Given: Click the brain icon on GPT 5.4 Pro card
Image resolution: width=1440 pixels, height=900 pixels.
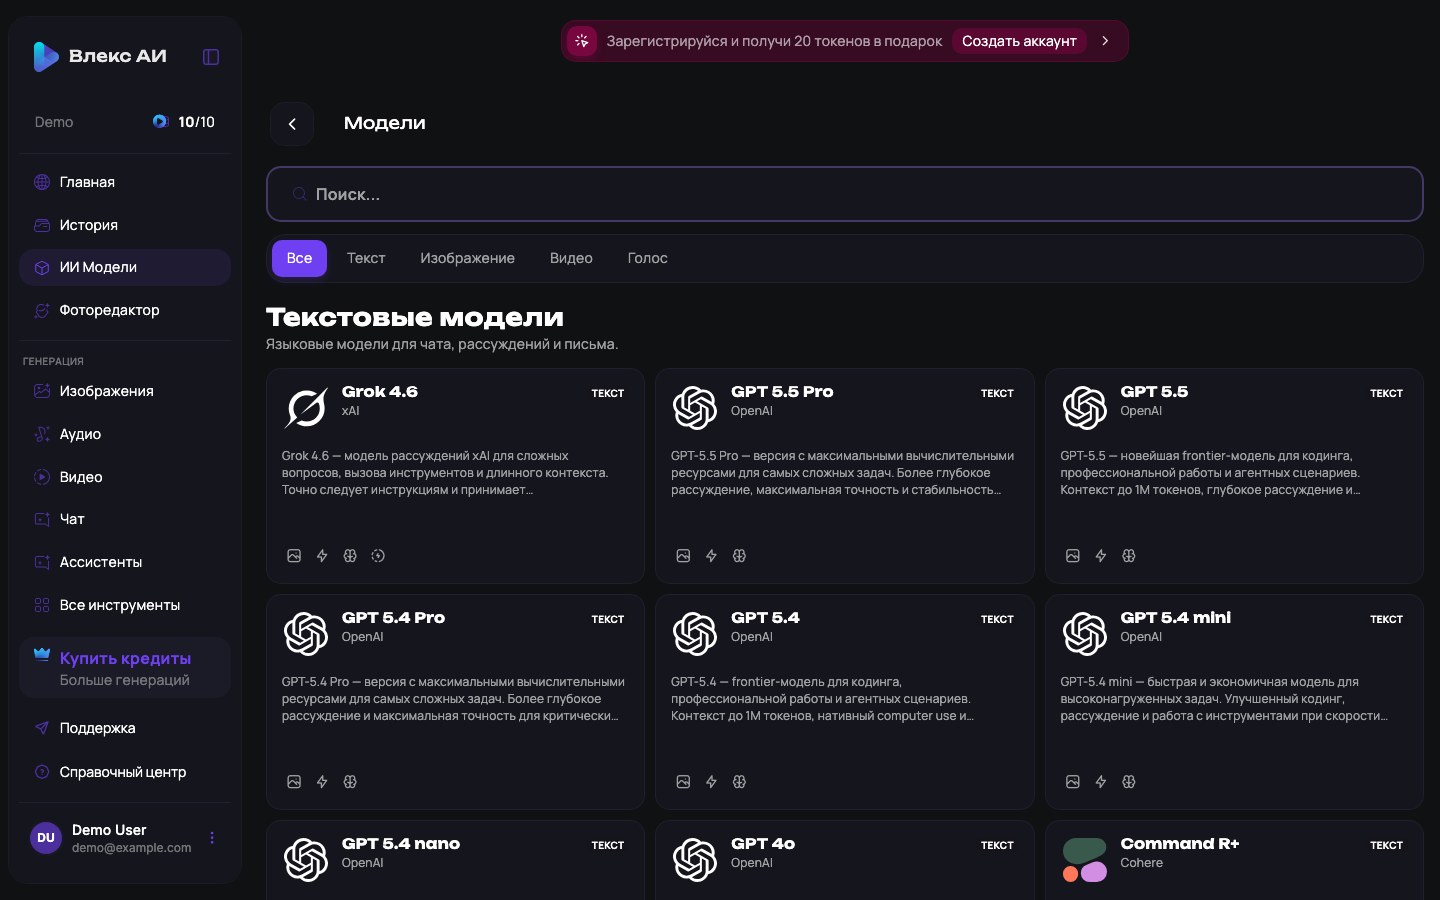Looking at the screenshot, I should click(350, 782).
